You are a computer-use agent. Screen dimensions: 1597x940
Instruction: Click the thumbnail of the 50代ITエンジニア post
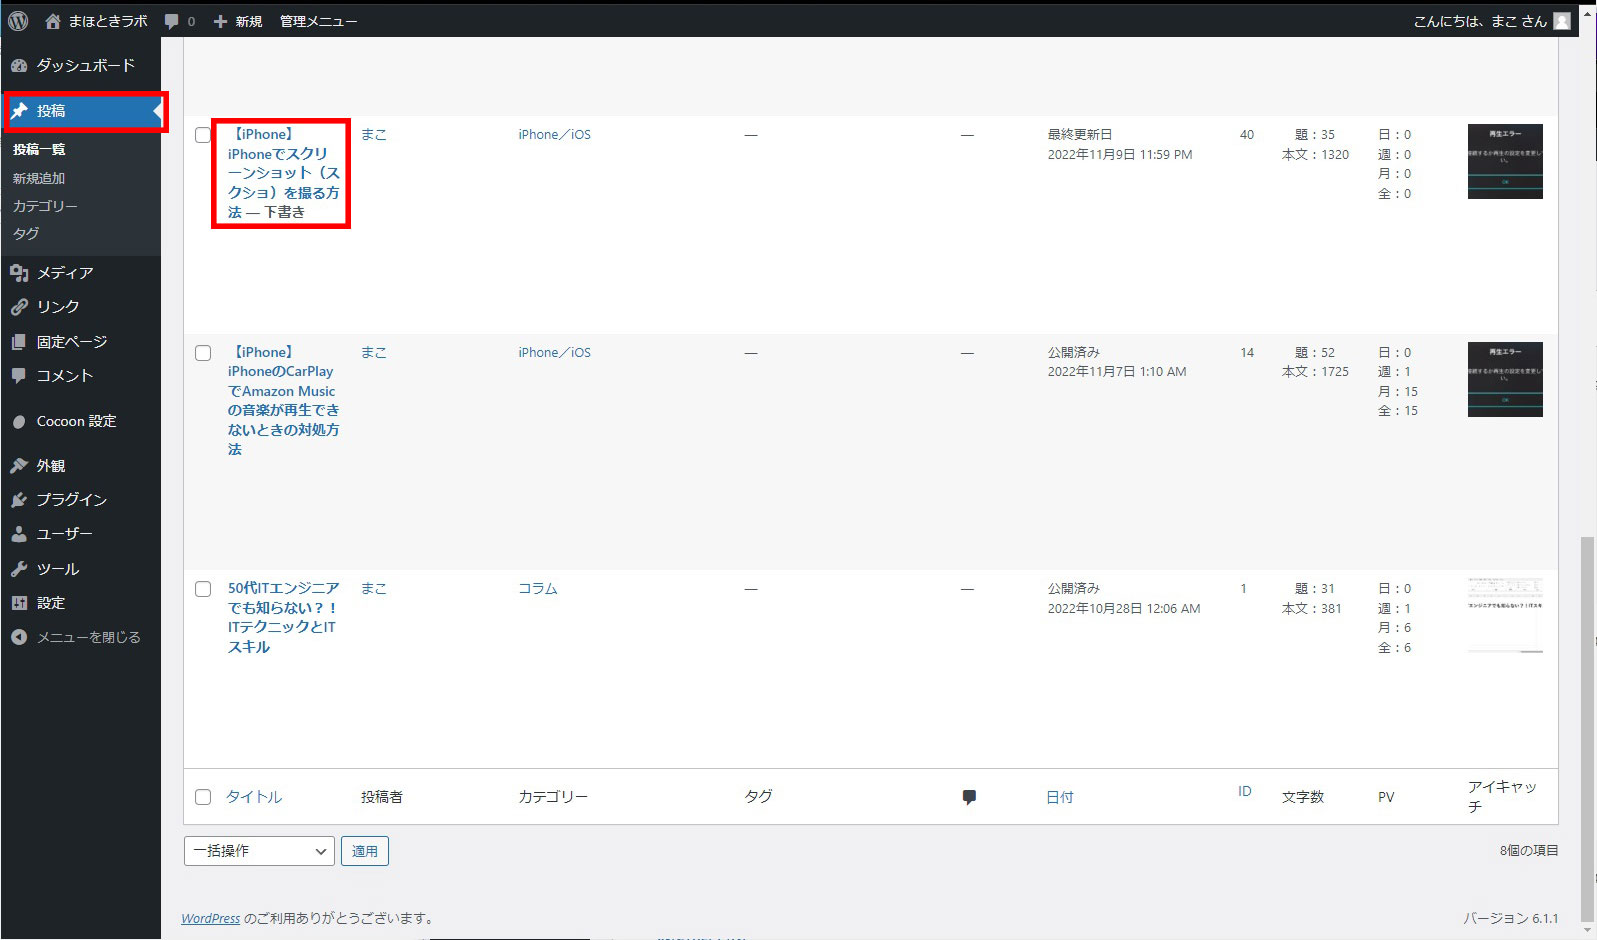click(1504, 615)
